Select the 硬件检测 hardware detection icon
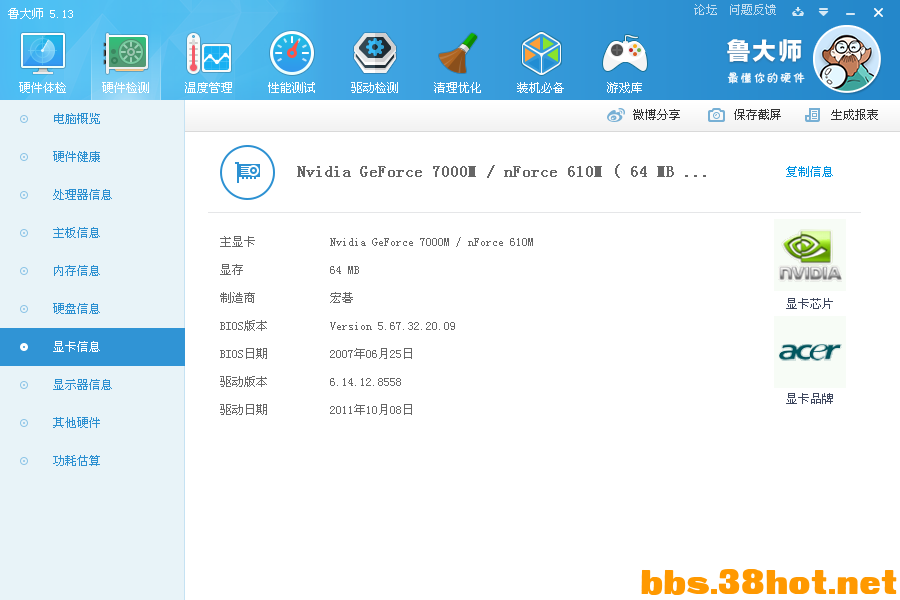Screen dimensions: 900x600 click(126, 54)
